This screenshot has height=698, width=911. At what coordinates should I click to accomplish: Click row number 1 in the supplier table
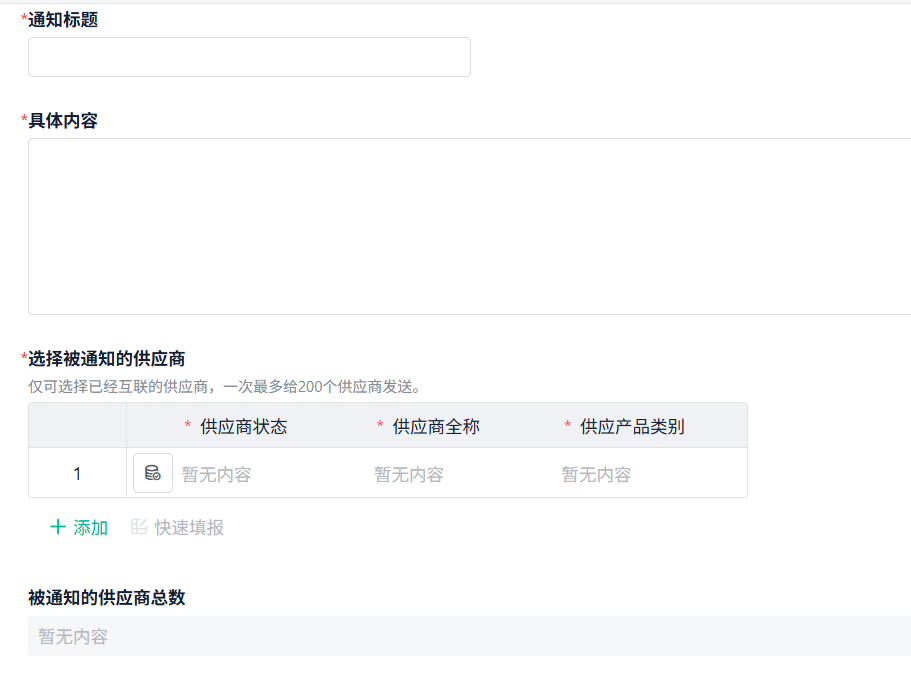(77, 472)
